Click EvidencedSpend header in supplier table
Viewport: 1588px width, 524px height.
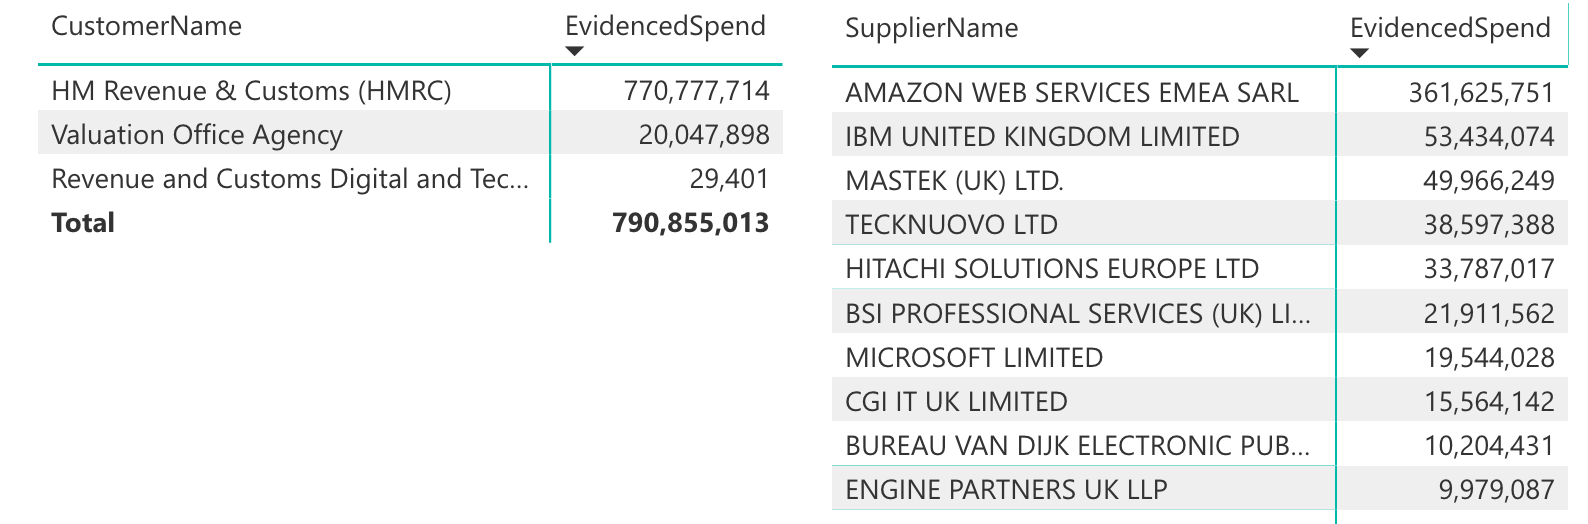point(1450,28)
